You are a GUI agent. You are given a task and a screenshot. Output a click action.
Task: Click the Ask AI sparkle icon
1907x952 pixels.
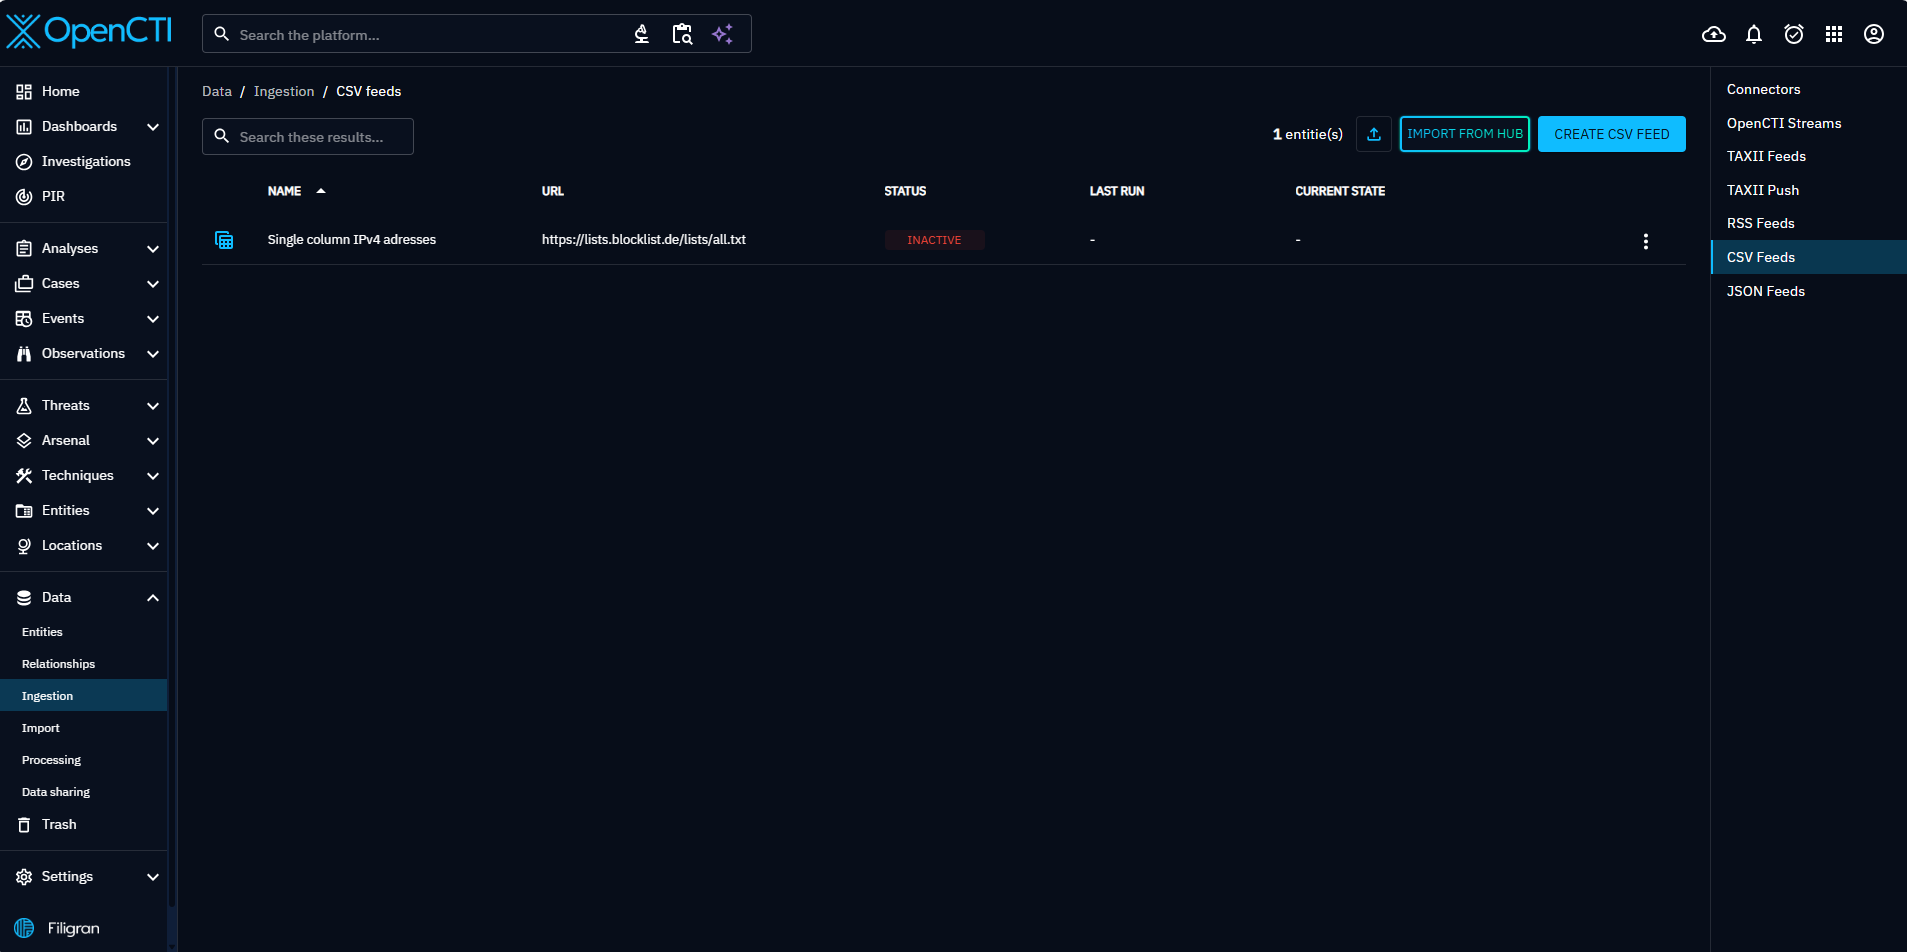tap(722, 35)
